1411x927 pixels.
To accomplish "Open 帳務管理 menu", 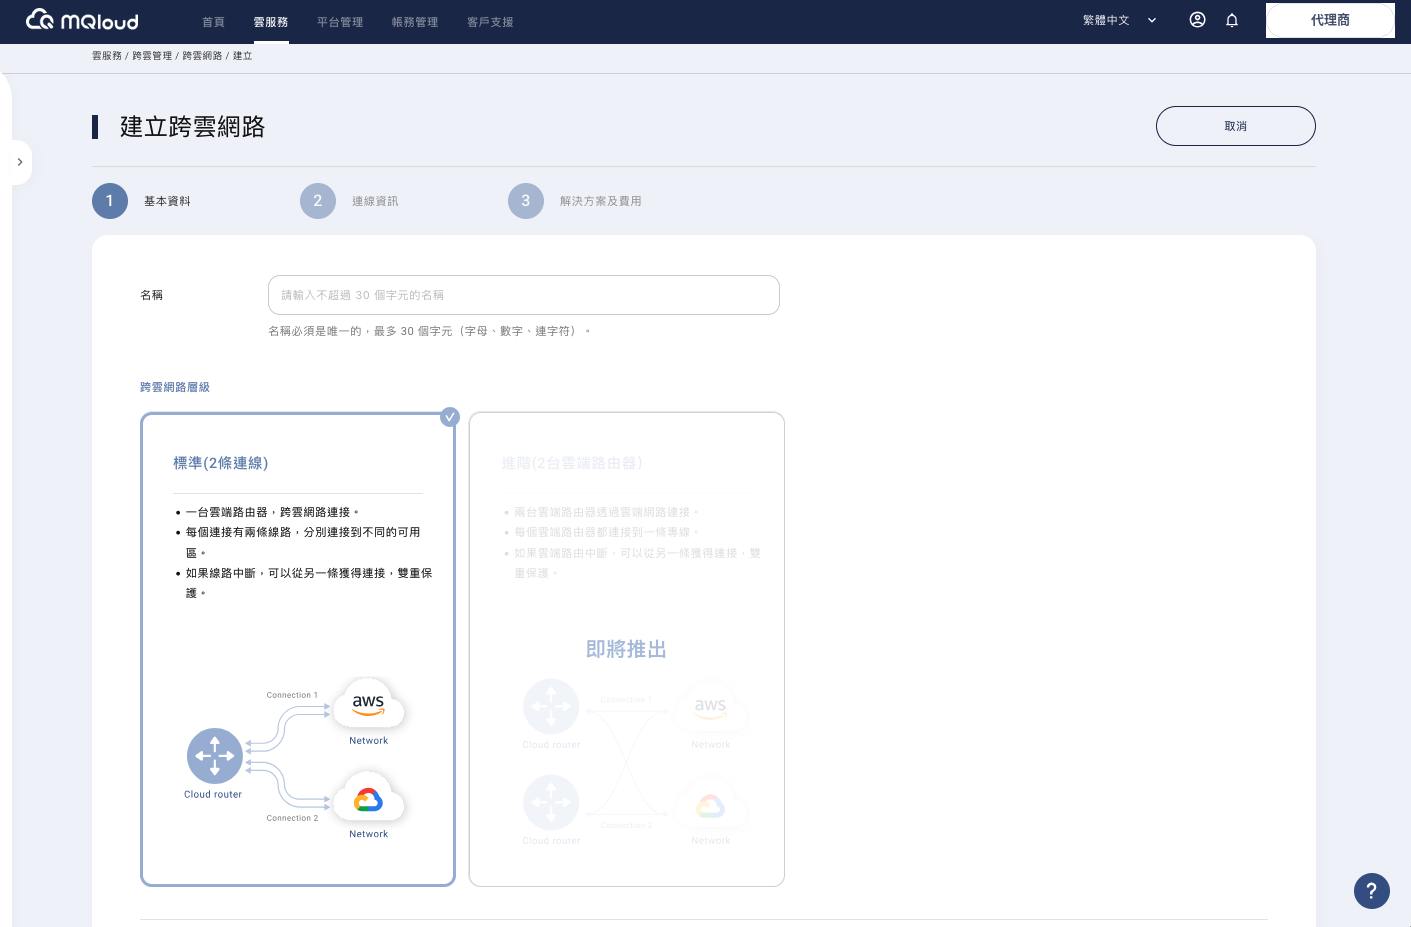I will tap(415, 22).
